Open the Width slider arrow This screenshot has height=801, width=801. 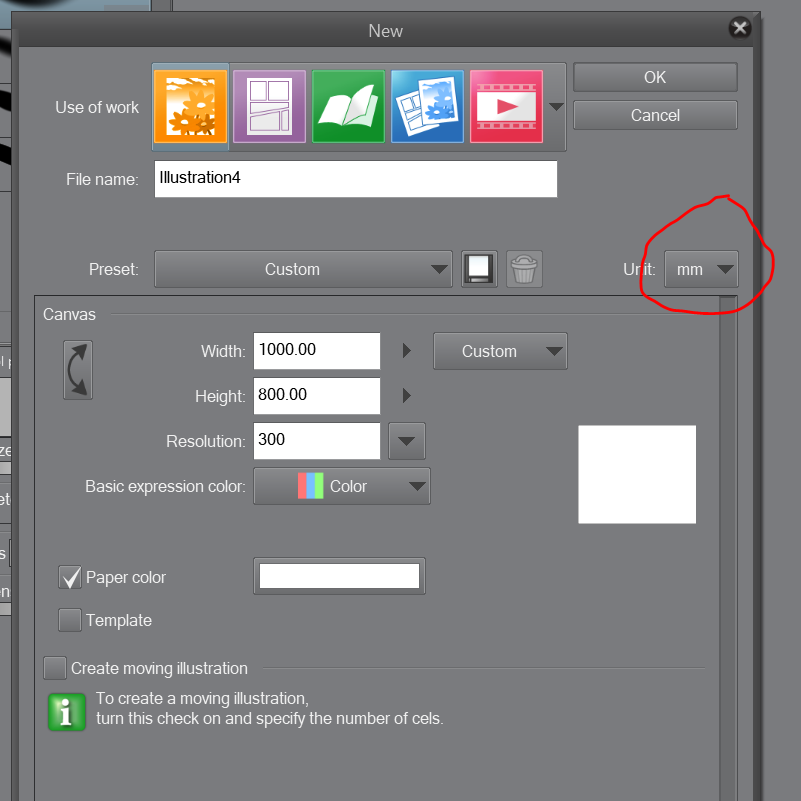point(407,350)
